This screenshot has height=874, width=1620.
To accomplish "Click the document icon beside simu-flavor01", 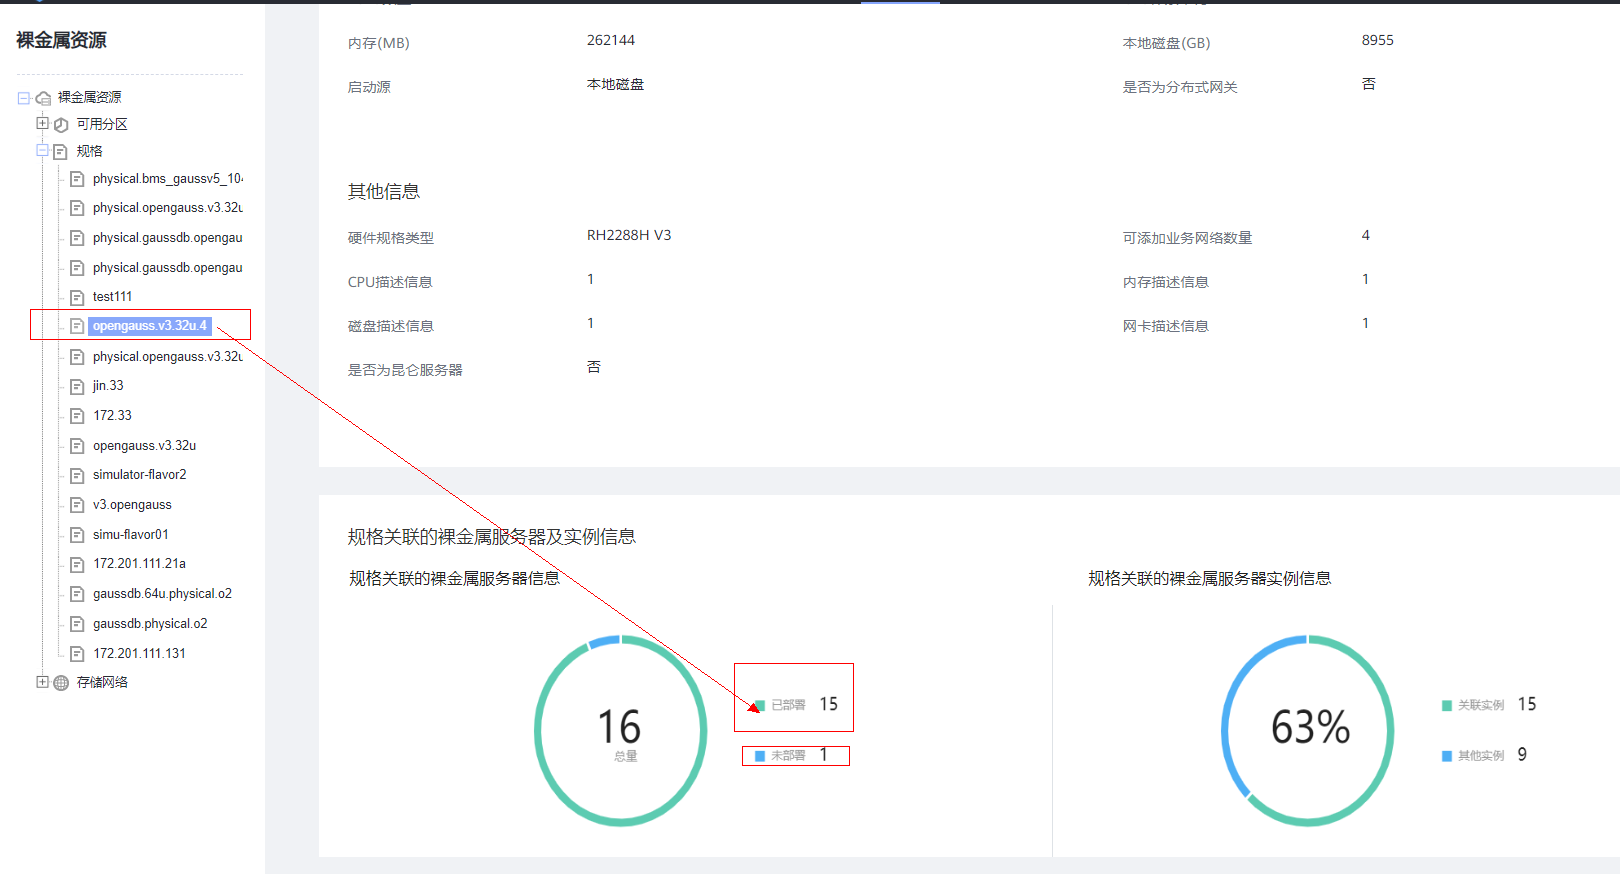I will (77, 535).
